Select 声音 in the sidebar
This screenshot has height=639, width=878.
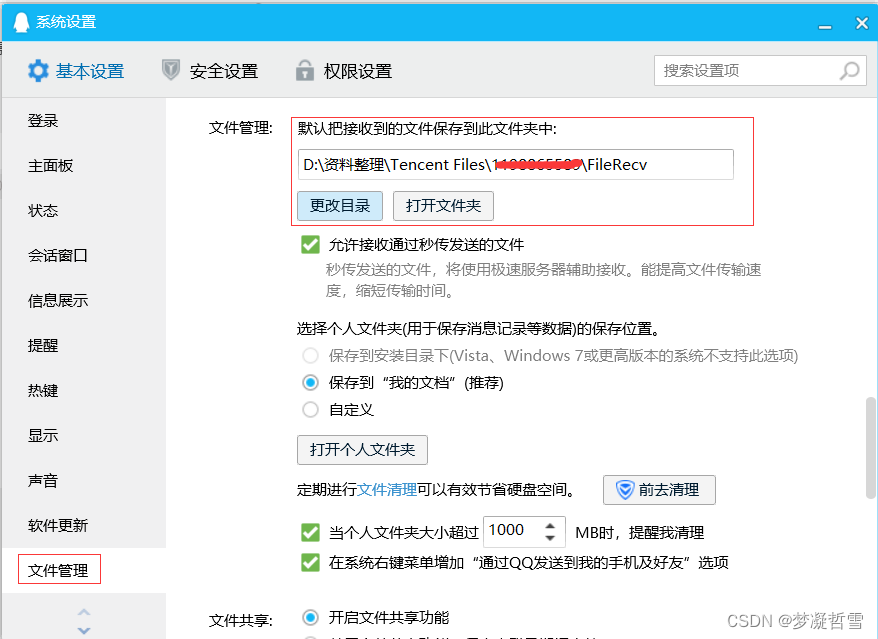click(x=43, y=481)
